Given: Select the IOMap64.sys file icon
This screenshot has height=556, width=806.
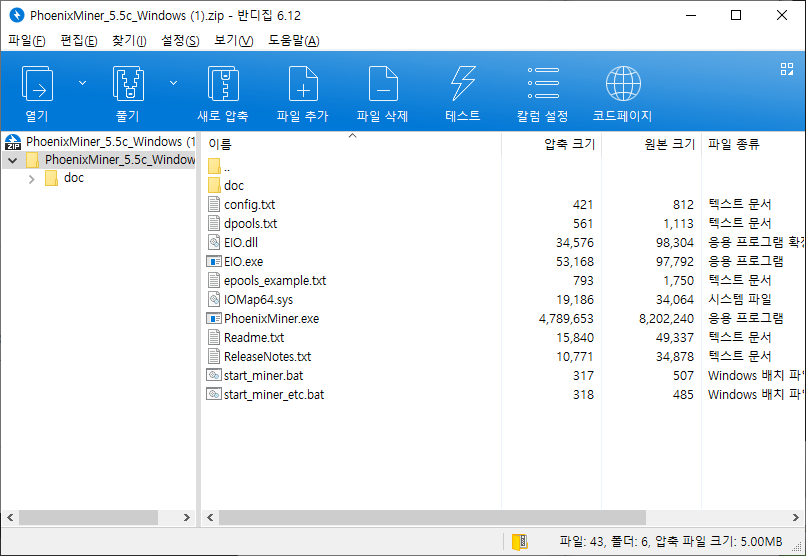Looking at the screenshot, I should [214, 300].
